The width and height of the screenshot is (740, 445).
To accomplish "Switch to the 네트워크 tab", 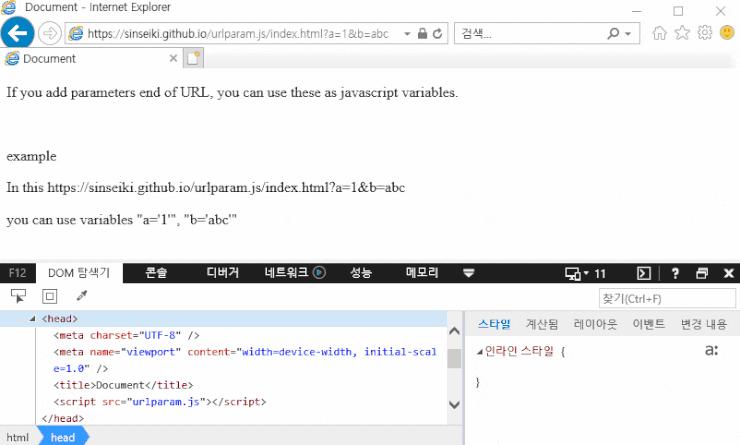I will point(286,273).
